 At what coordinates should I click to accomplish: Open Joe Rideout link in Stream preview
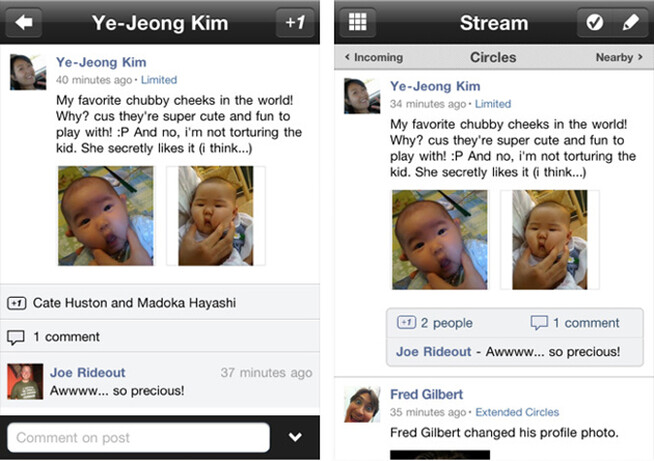click(433, 352)
